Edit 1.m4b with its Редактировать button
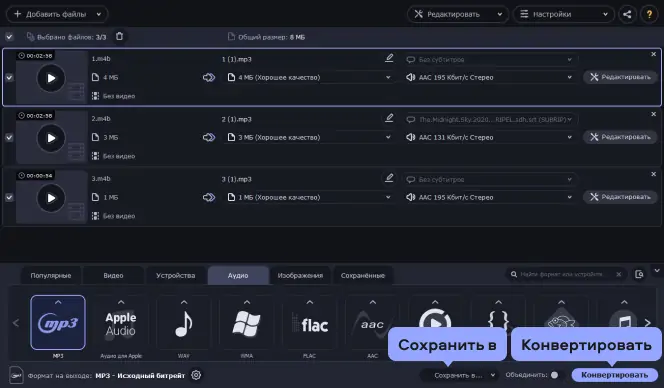The width and height of the screenshot is (664, 388). (x=620, y=77)
